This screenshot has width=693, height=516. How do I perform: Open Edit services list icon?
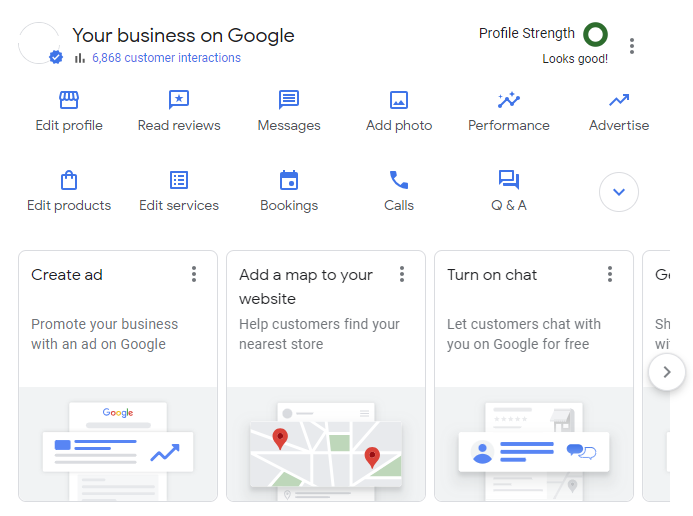(x=179, y=180)
